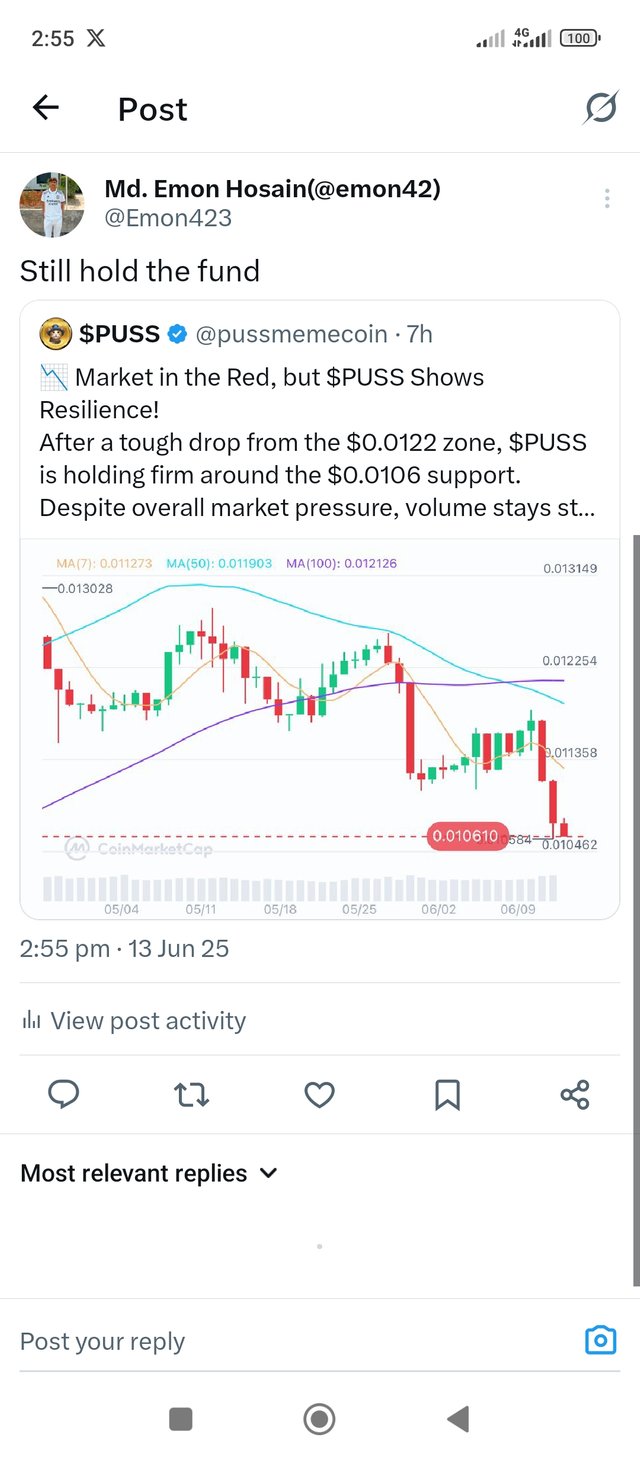Screen dimensions: 640x1458
Task: Bookmark the post with the bookmark icon
Action: (x=447, y=1095)
